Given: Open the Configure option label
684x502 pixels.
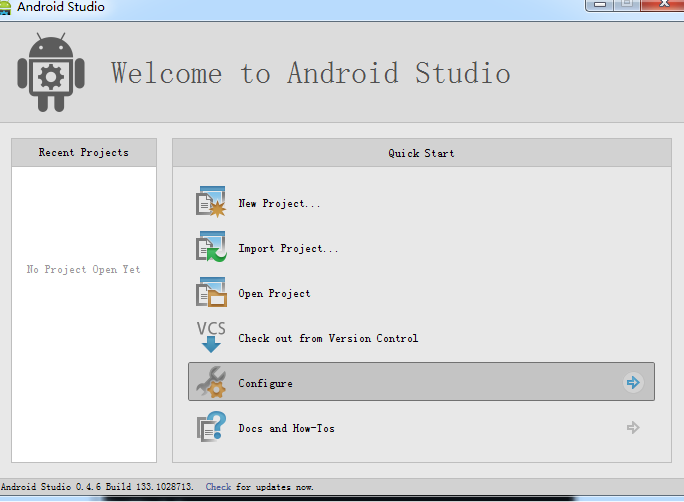Looking at the screenshot, I should 266,383.
